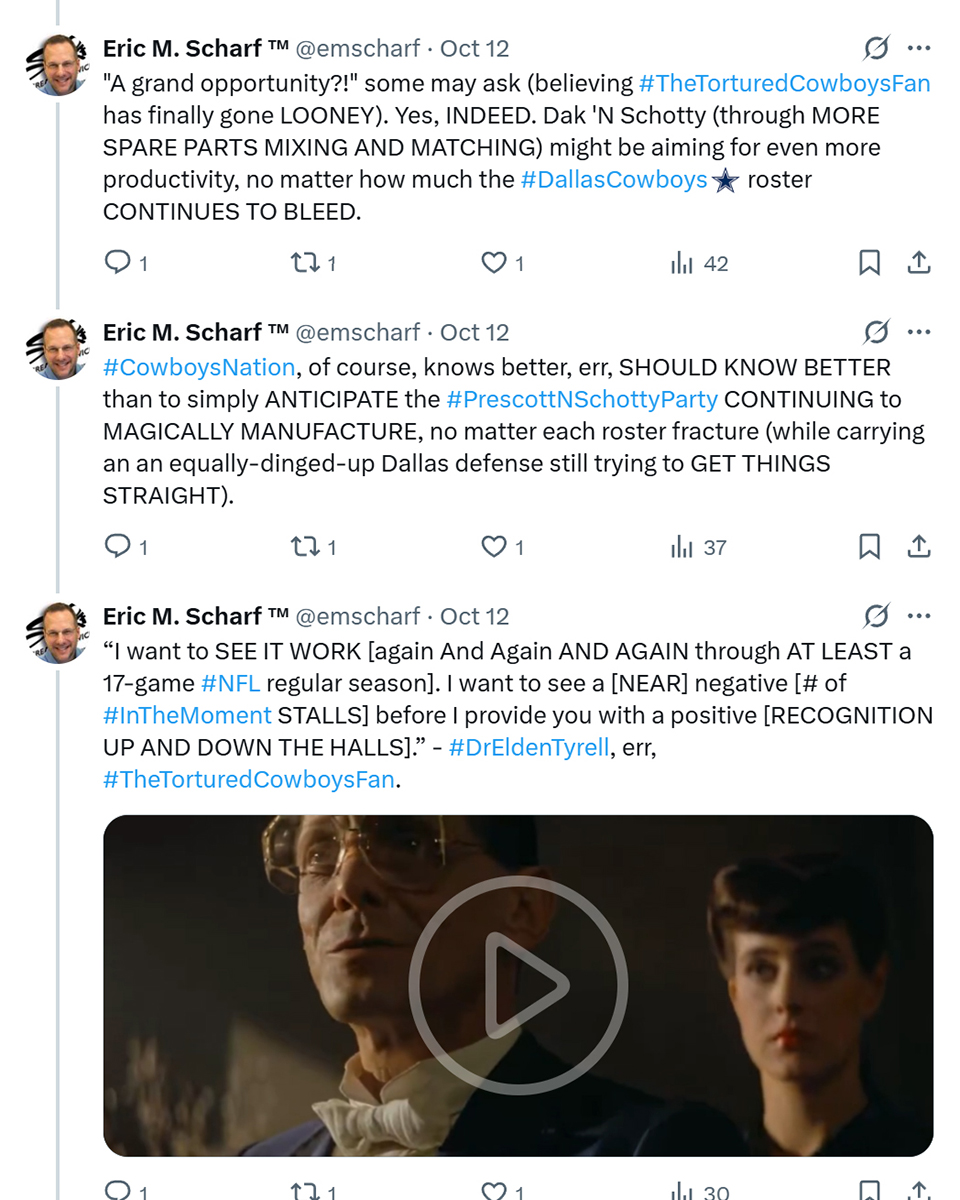This screenshot has height=1200, width=960.
Task: Open the #PrescottNSchottyParty hashtag
Action: (581, 400)
